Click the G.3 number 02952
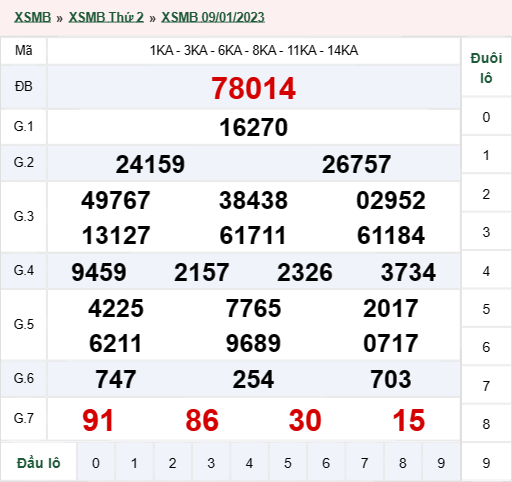This screenshot has width=512, height=482. click(391, 200)
